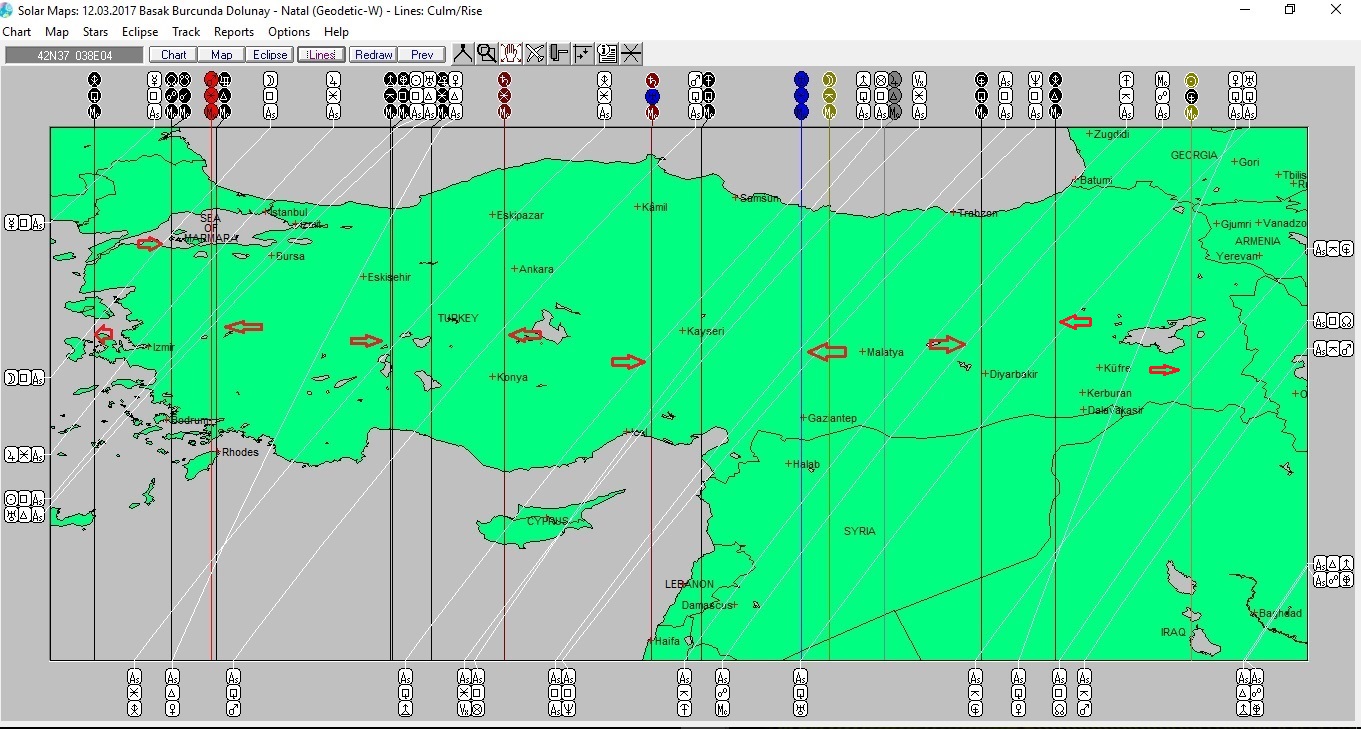Select the set-coordinates arrow tool
Viewport: 1361px width, 729px height.
point(582,52)
